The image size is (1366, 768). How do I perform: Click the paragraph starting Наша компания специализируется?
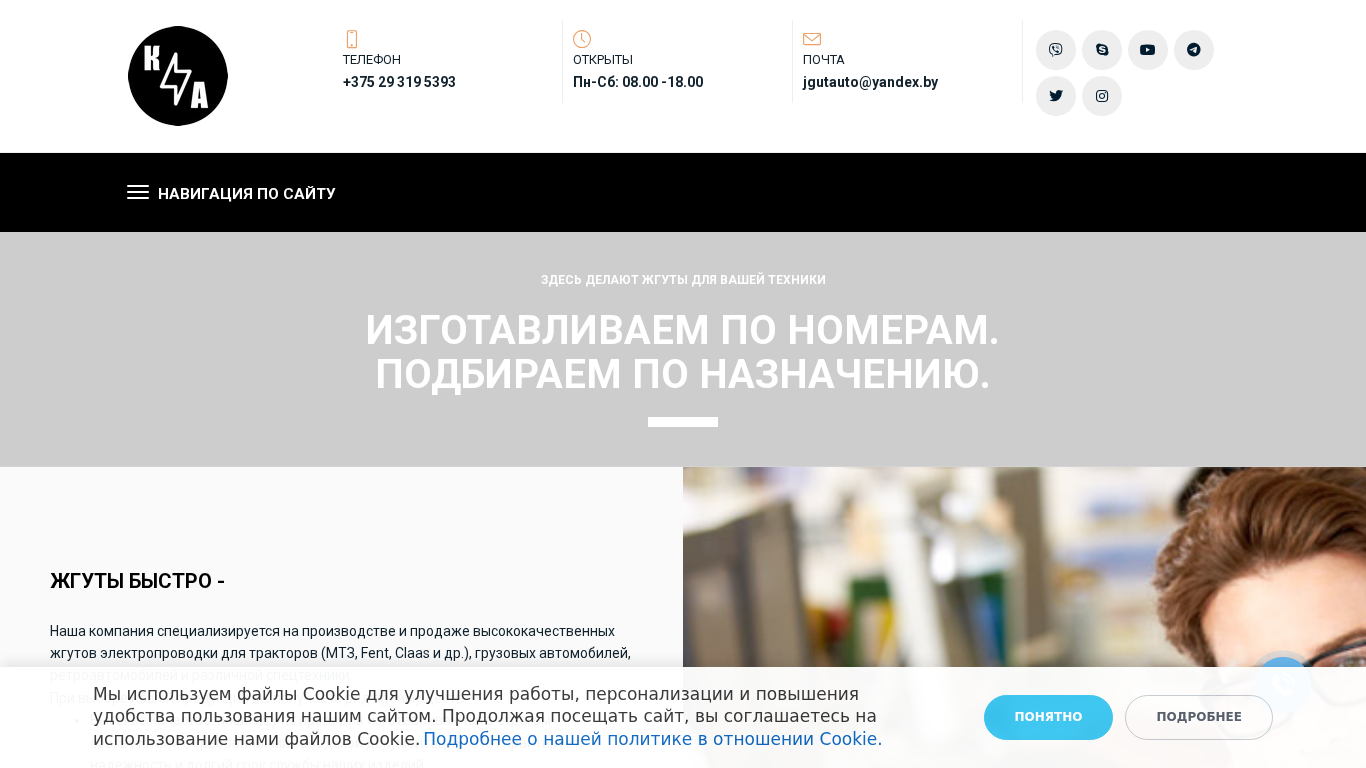340,653
